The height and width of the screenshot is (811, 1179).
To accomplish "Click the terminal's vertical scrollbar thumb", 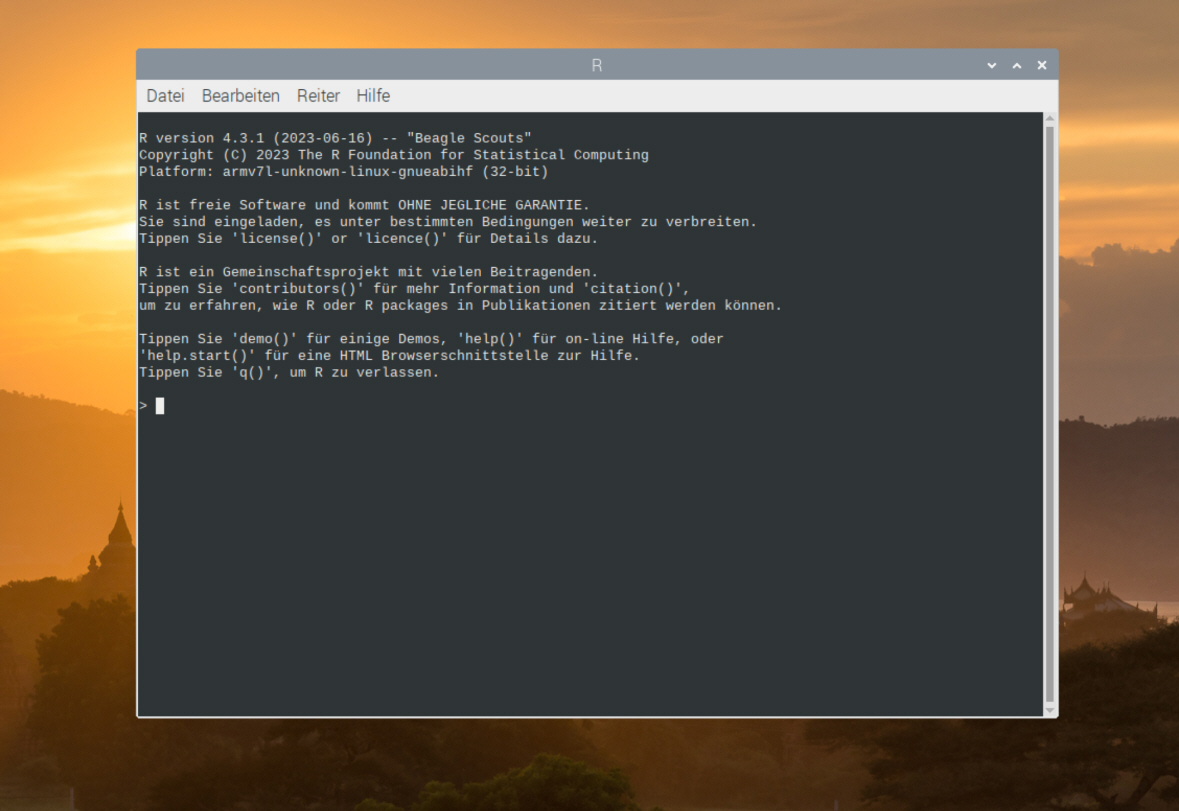I will (x=1049, y=410).
